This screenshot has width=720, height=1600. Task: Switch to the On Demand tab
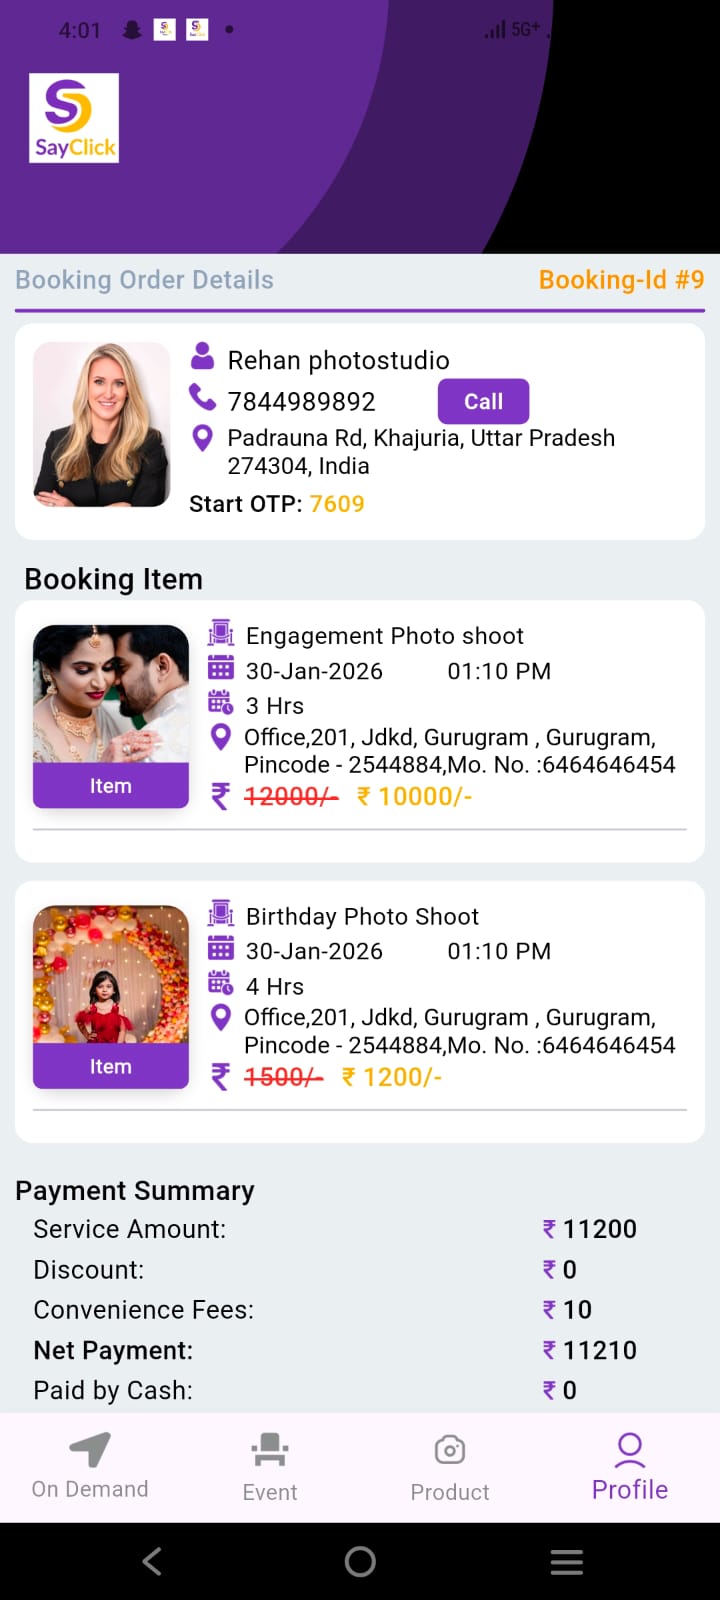coord(90,1465)
